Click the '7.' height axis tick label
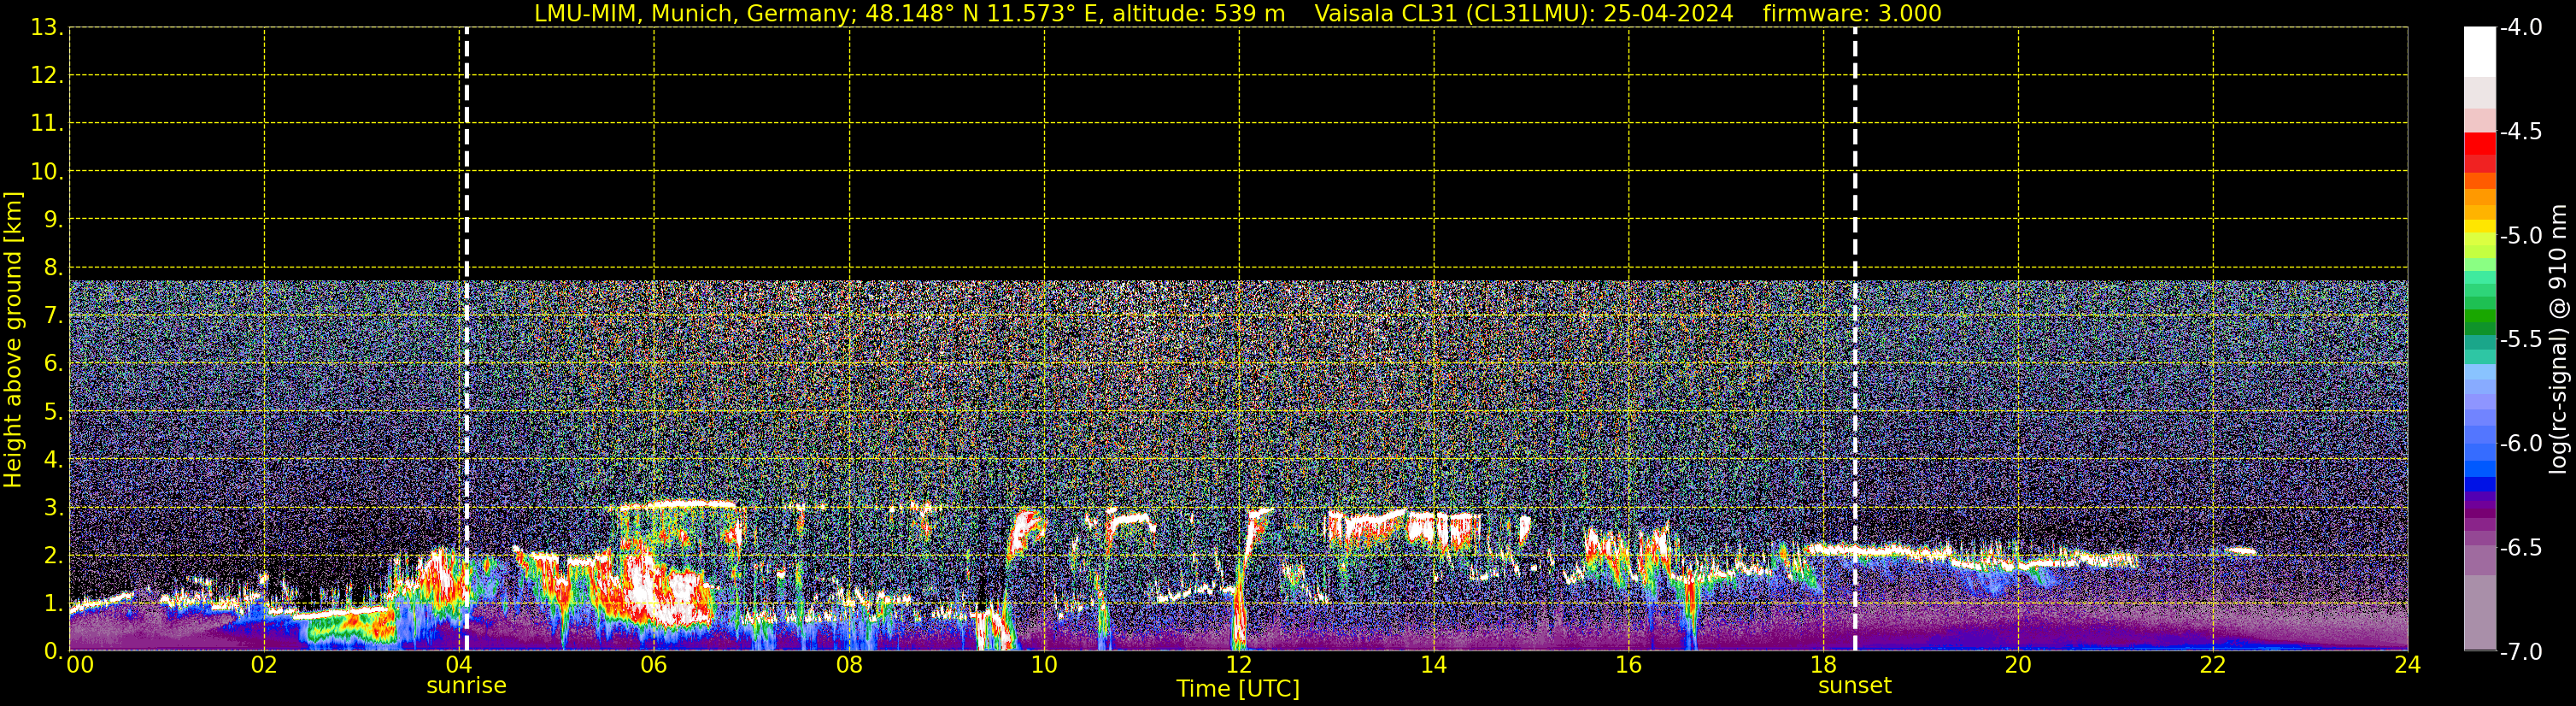Viewport: 2576px width, 706px height. 53,316
